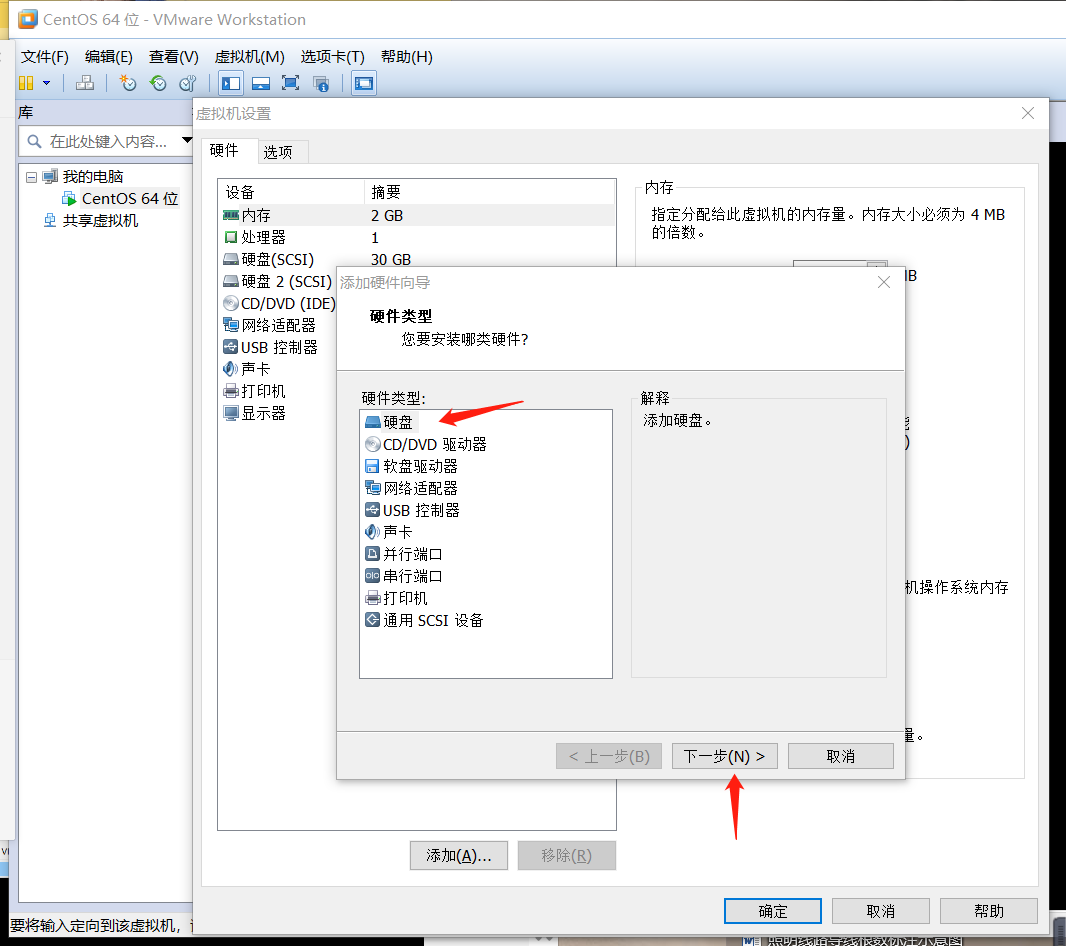The width and height of the screenshot is (1066, 946).
Task: Revert to snapshot toolbar icon
Action: point(158,83)
